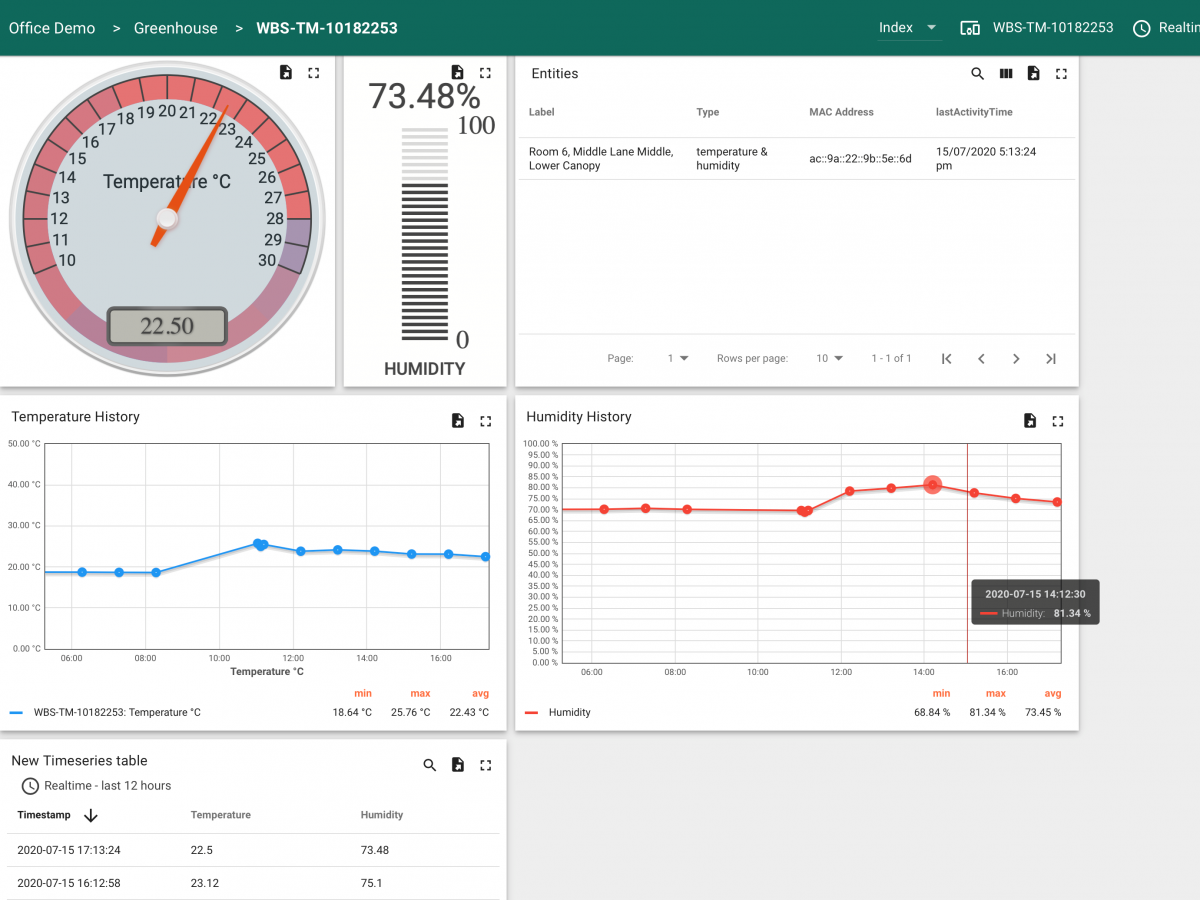The height and width of the screenshot is (900, 1200).
Task: Click the 2020-07-15 16:12:58 timestamp row
Action: point(253,883)
